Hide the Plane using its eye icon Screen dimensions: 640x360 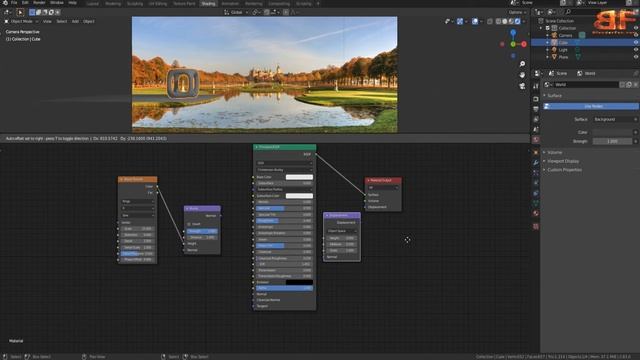click(x=636, y=57)
